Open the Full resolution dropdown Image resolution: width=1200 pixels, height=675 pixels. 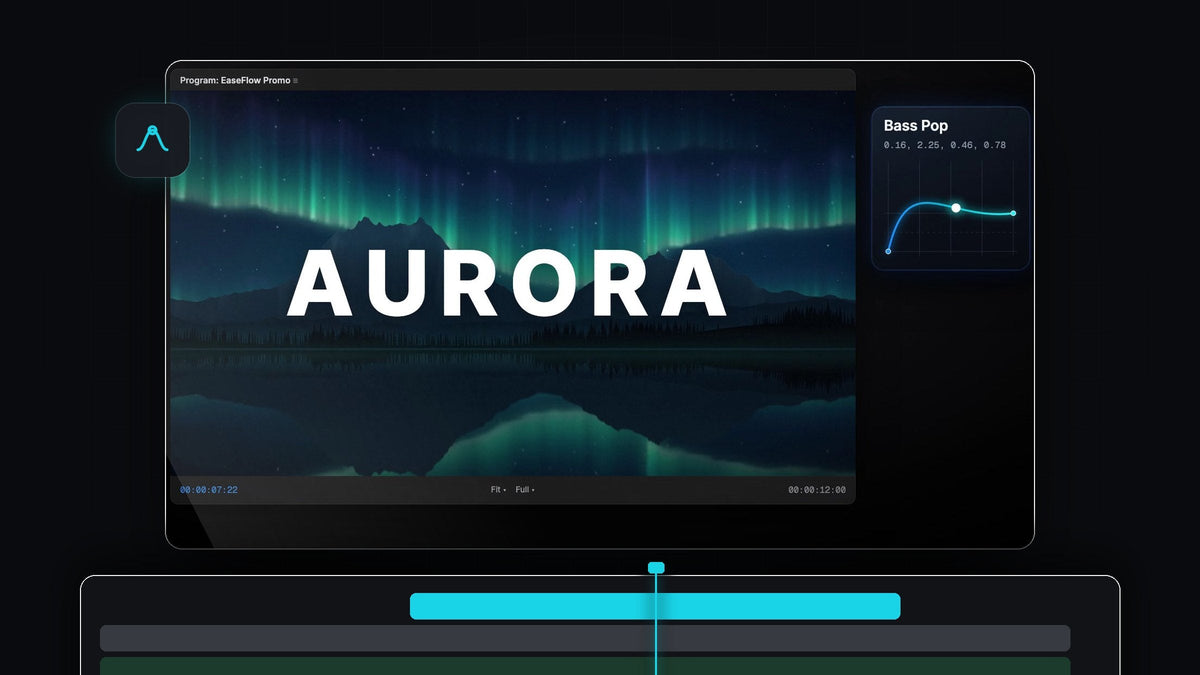coord(525,490)
